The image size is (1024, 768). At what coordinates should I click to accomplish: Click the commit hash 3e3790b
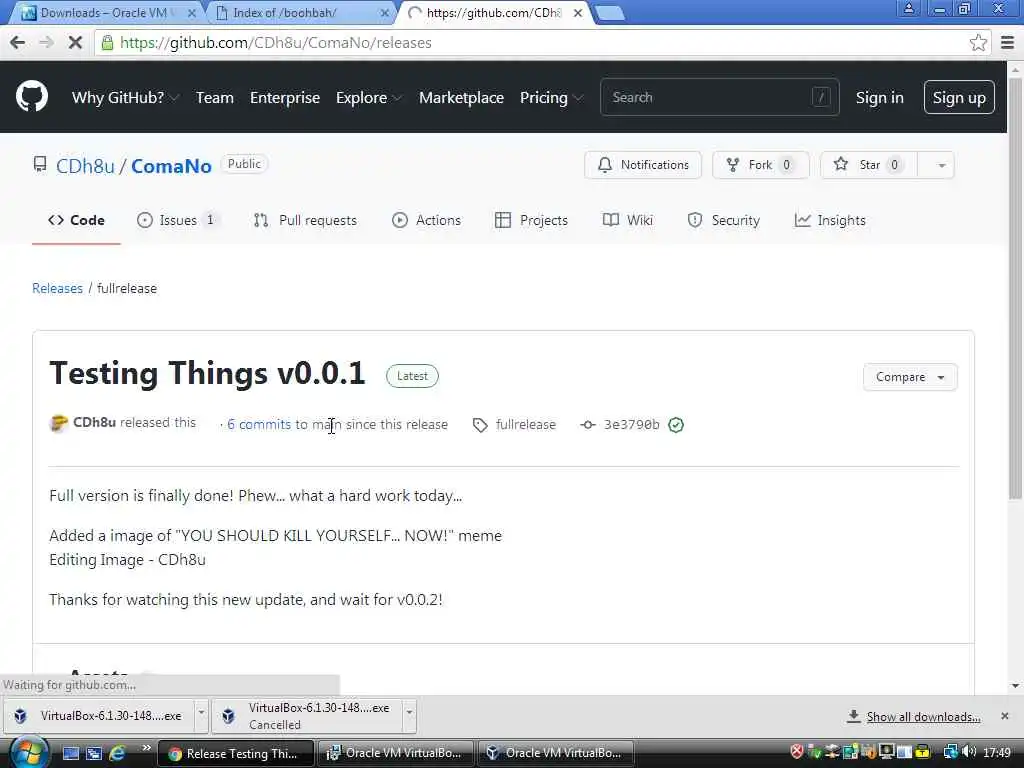632,424
